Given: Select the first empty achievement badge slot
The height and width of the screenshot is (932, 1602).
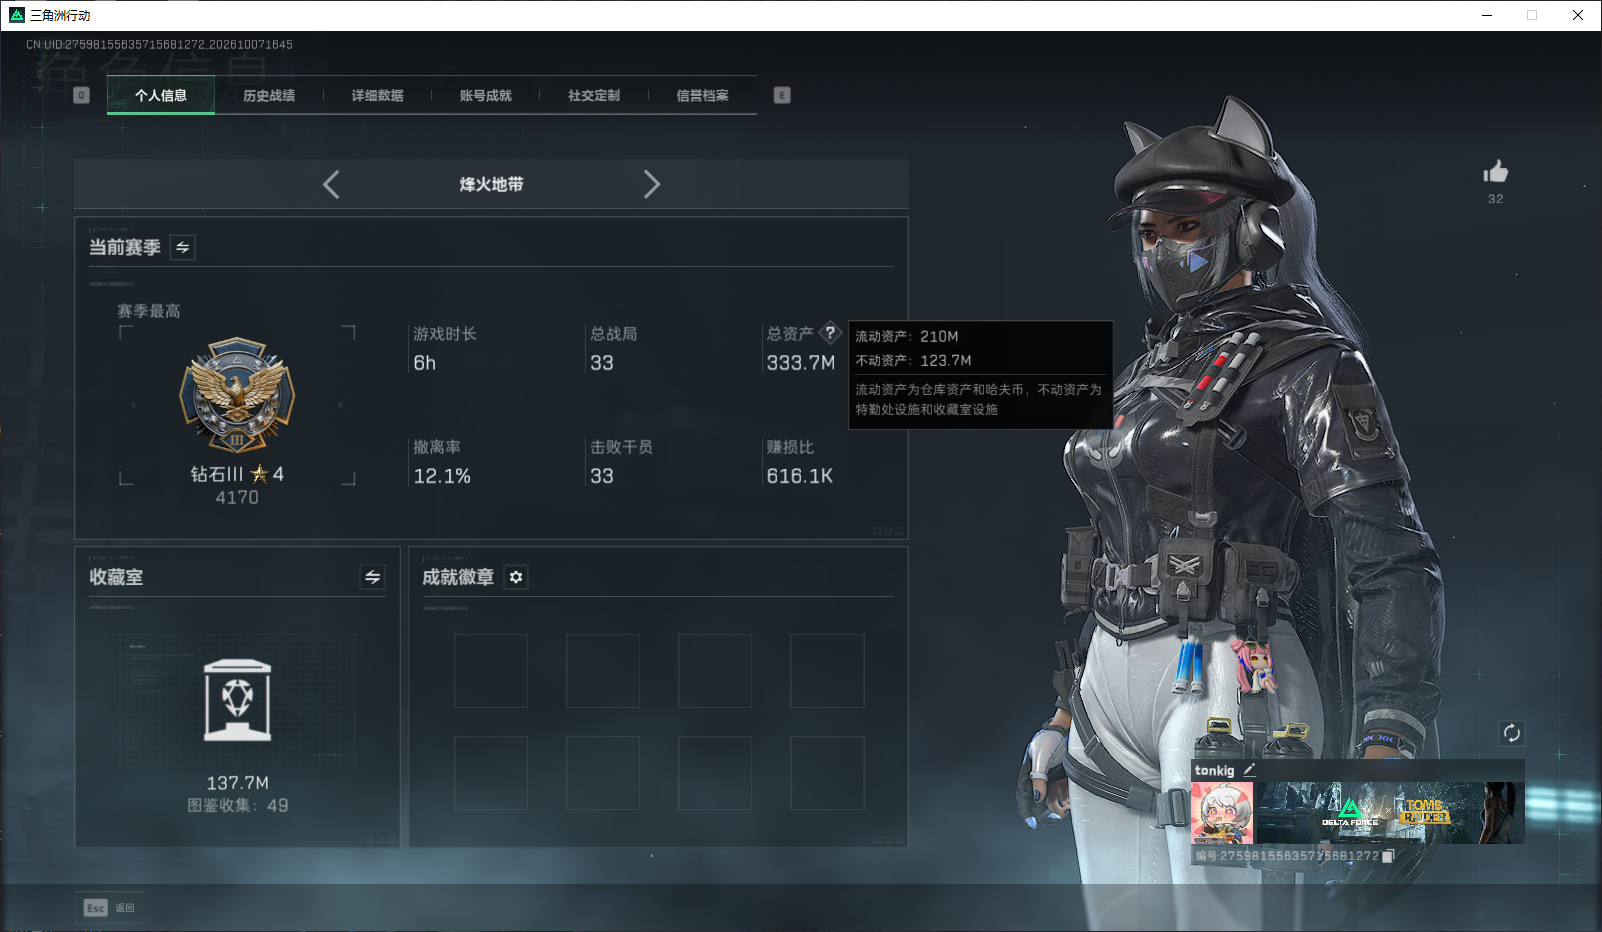Looking at the screenshot, I should (491, 671).
